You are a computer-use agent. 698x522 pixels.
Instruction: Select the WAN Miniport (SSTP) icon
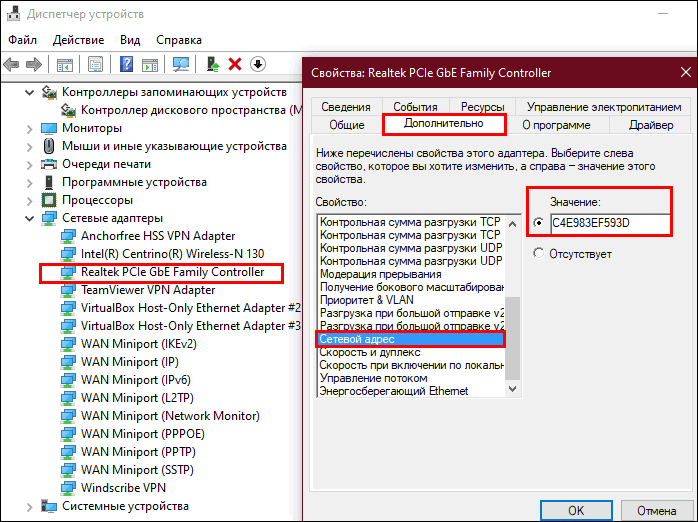point(68,470)
